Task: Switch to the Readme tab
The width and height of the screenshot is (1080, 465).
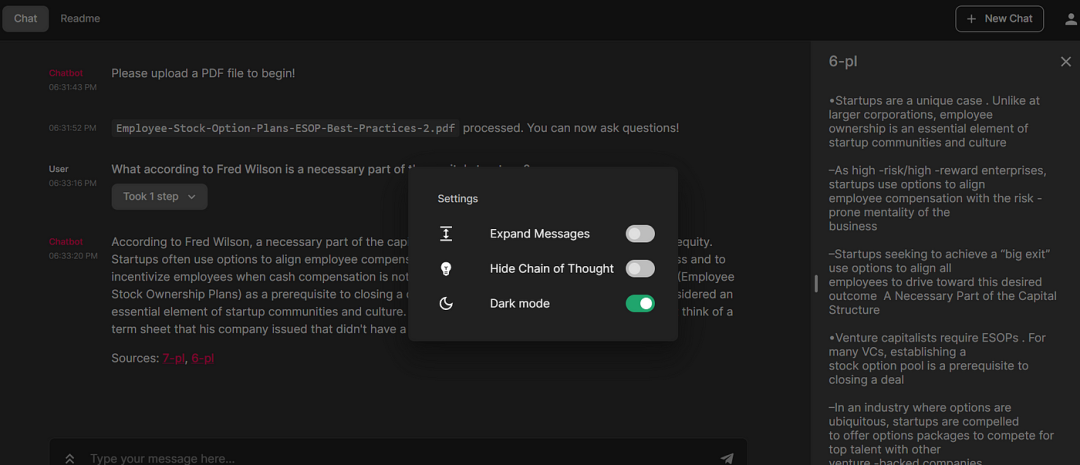Action: tap(80, 19)
